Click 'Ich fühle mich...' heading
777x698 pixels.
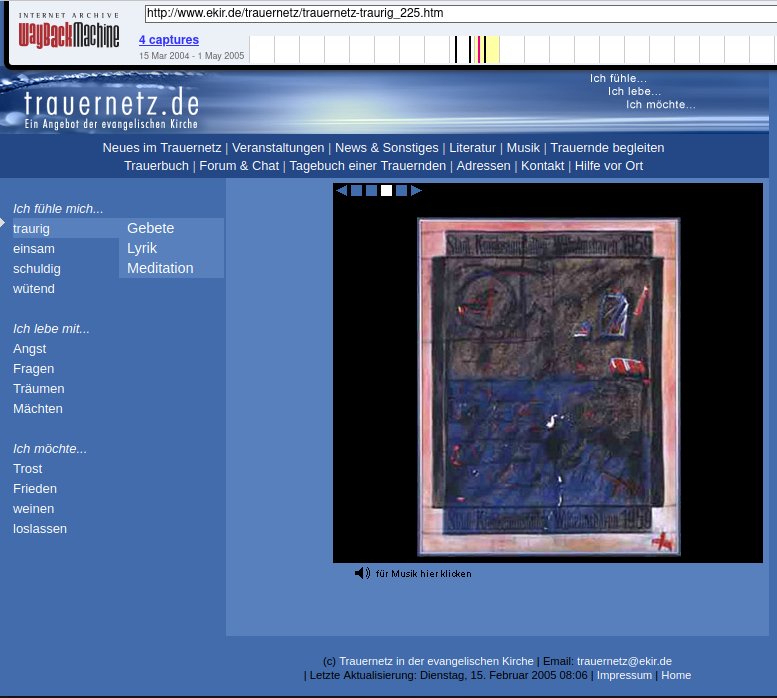(x=58, y=209)
